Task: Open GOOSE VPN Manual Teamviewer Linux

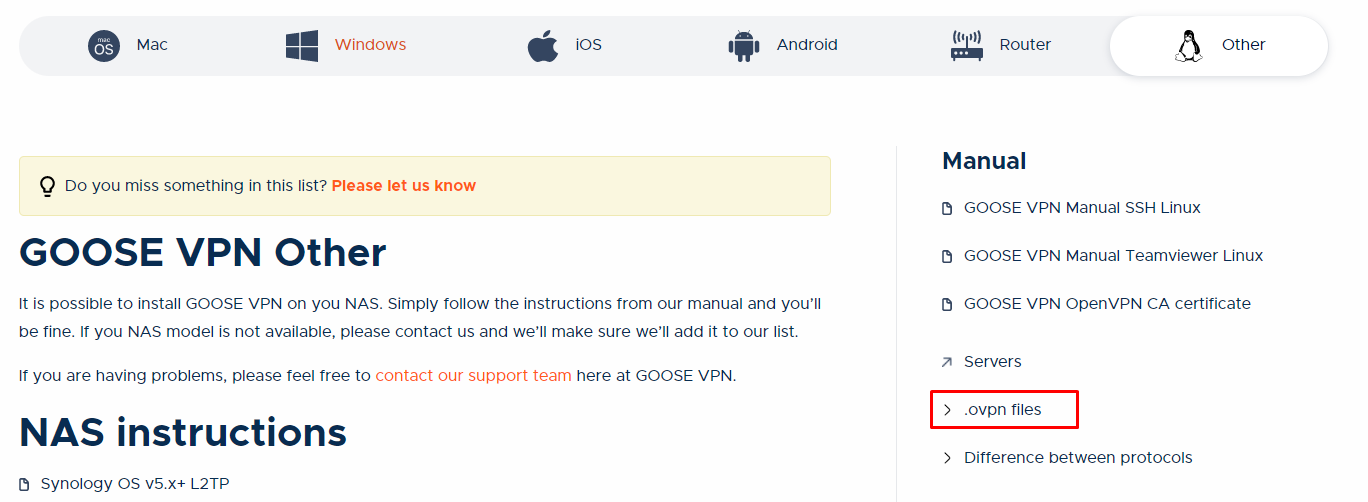Action: (x=1113, y=256)
